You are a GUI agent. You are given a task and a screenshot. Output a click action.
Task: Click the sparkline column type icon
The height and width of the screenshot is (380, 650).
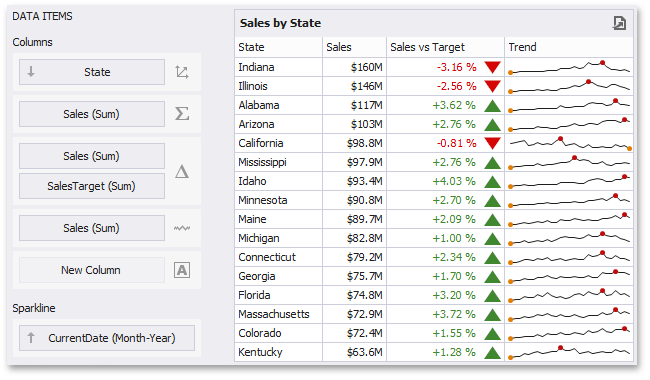[x=182, y=228]
